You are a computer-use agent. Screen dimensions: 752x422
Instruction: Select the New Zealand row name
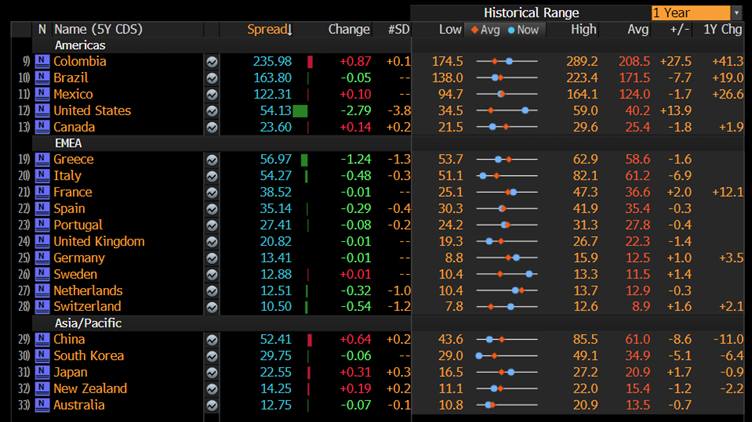(x=90, y=388)
